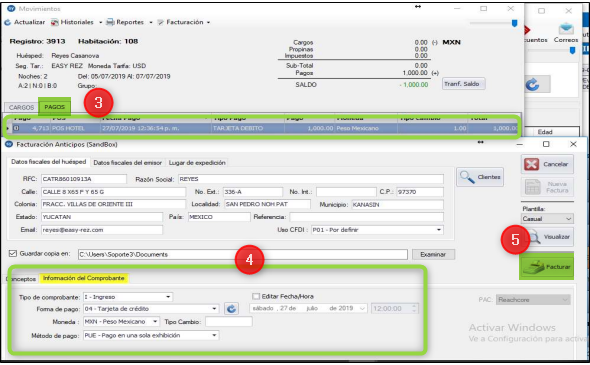
Task: Click the Facturar button
Action: click(x=546, y=266)
